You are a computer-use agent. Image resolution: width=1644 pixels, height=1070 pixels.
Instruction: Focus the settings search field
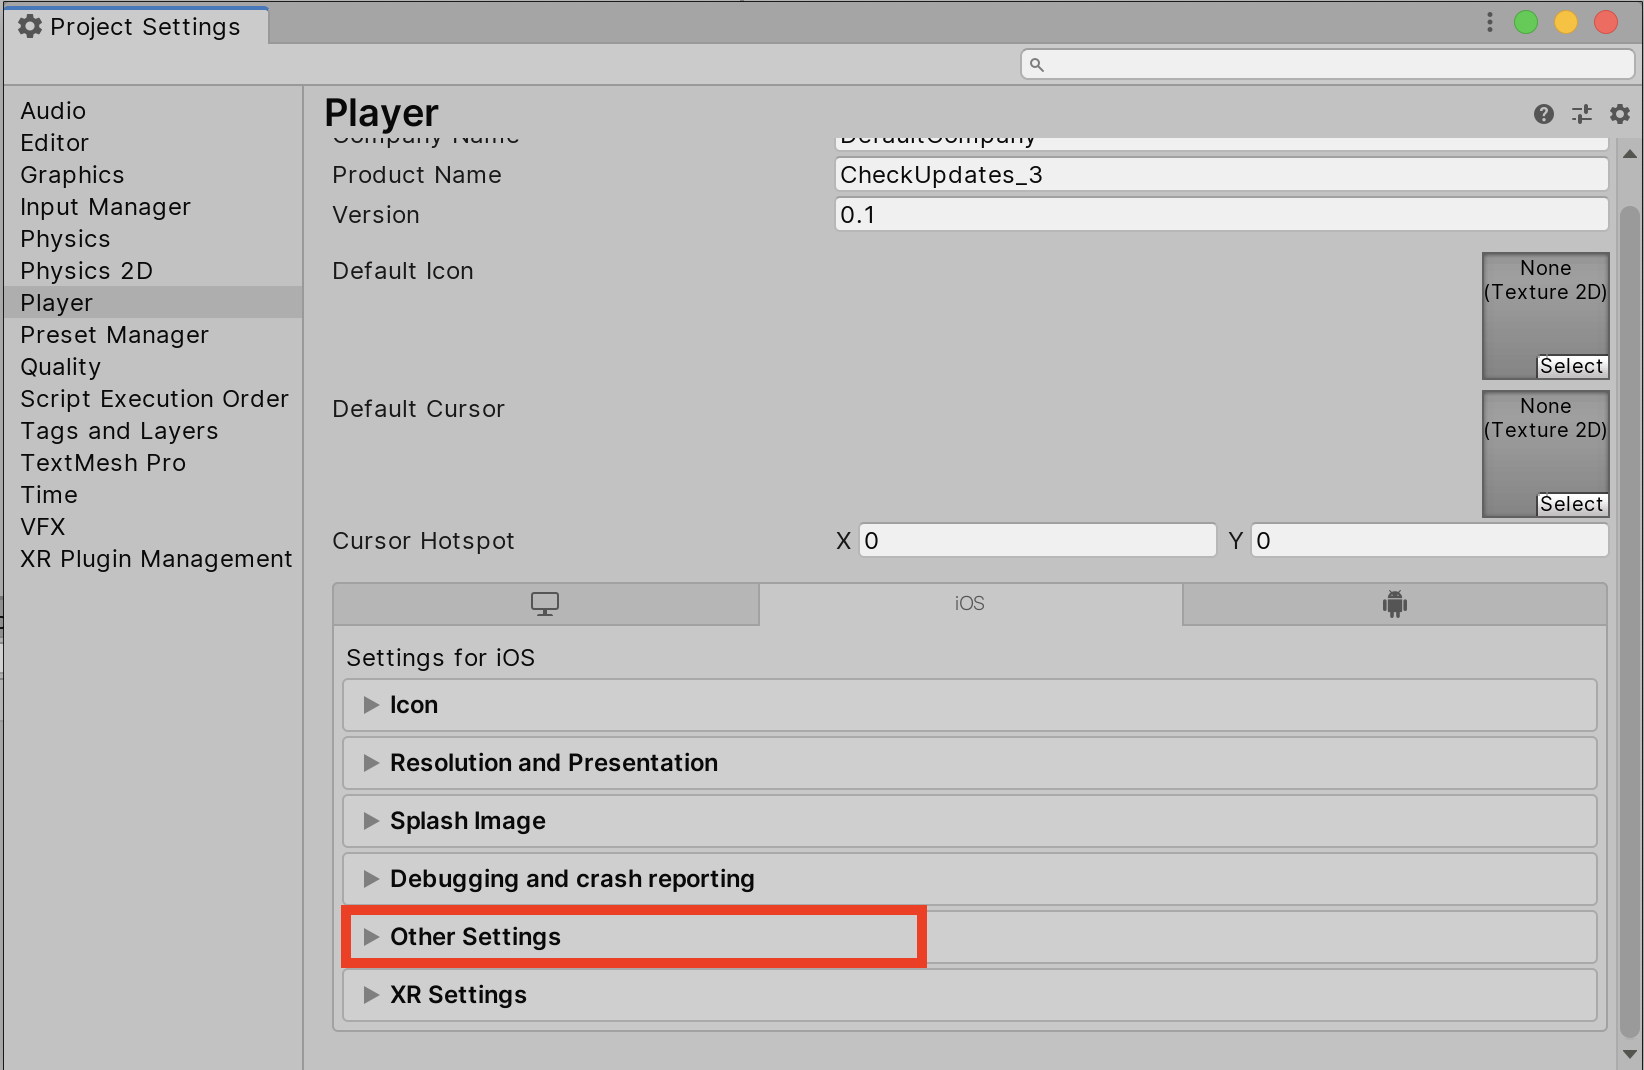point(1327,65)
